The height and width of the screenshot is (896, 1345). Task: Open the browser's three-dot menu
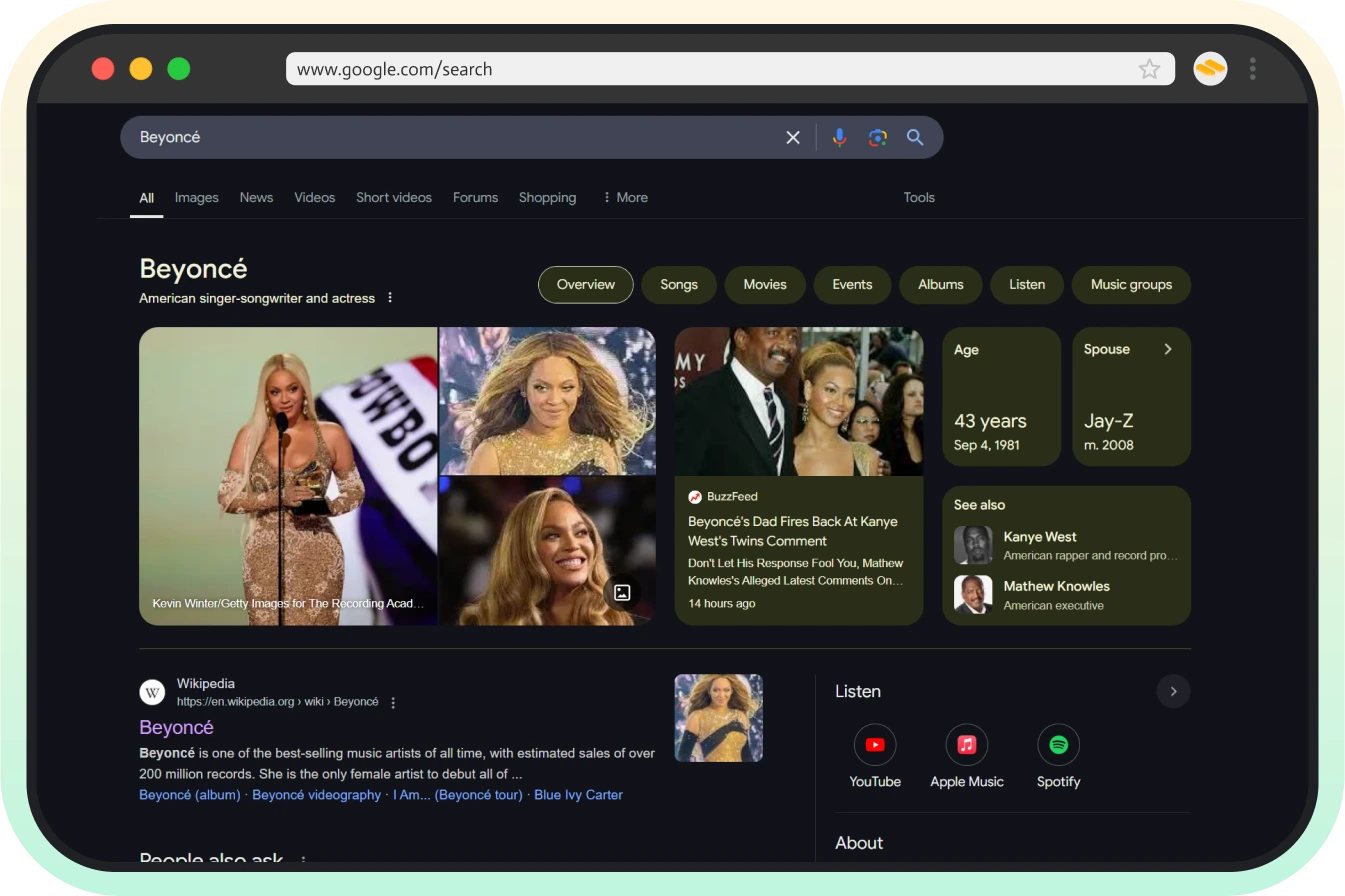pos(1252,68)
